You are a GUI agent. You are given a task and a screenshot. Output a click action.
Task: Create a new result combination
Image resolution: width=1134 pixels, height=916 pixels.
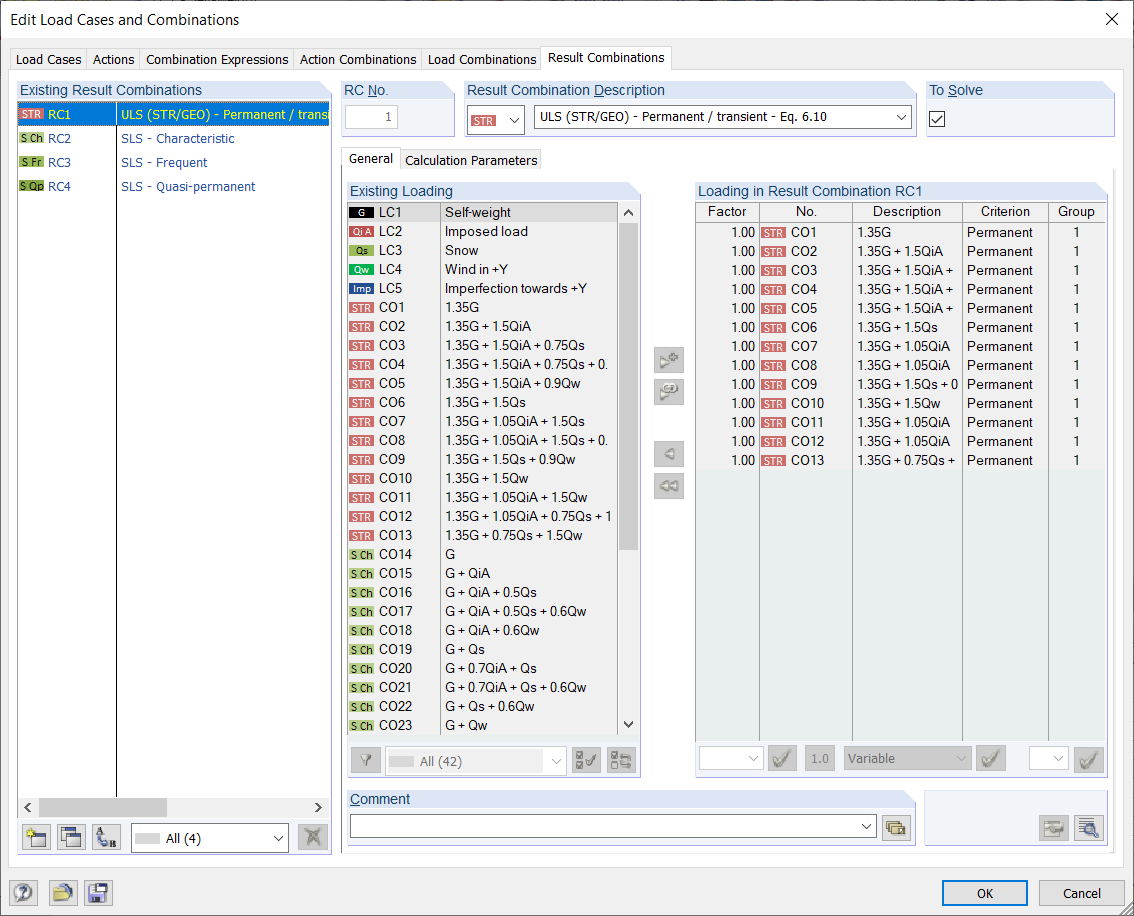[x=36, y=838]
